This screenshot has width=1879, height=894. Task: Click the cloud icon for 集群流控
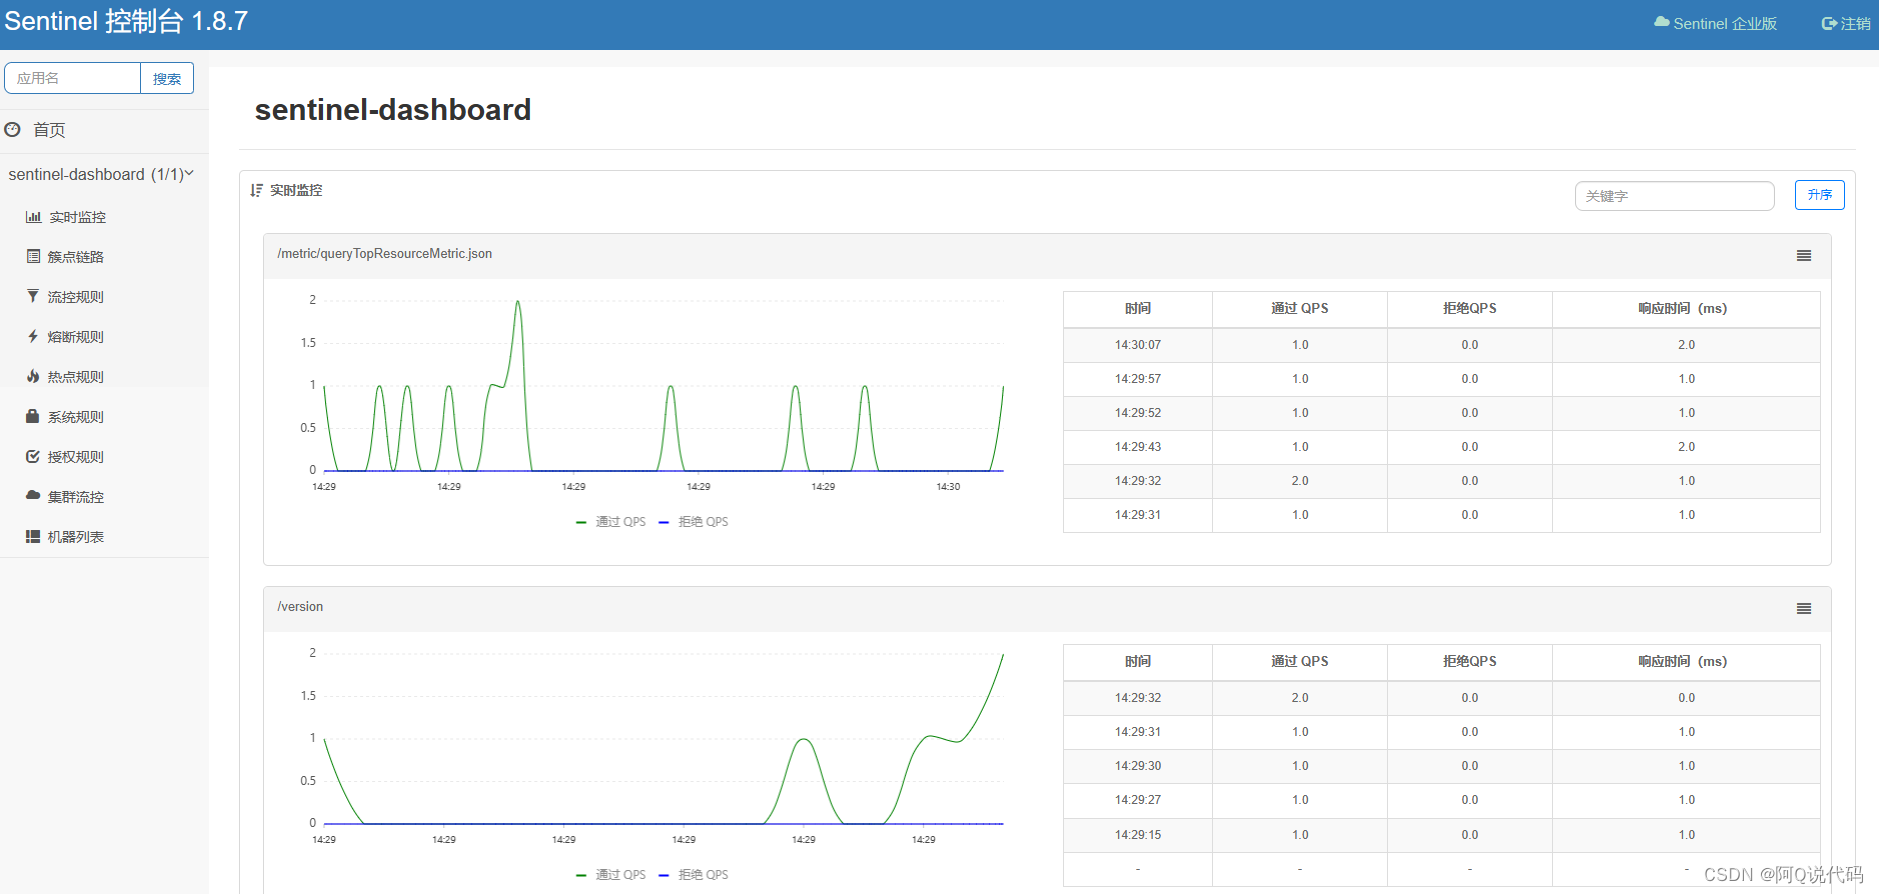33,496
